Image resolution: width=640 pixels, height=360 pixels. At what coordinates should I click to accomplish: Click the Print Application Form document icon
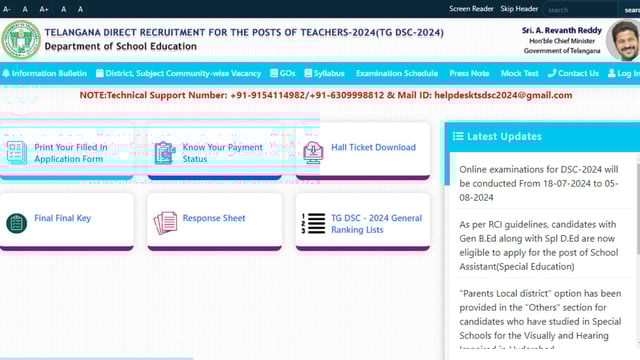pyautogui.click(x=17, y=153)
